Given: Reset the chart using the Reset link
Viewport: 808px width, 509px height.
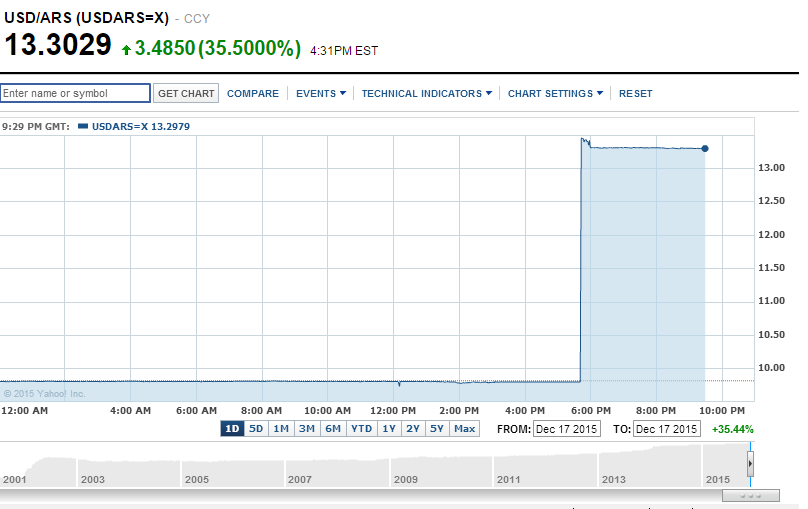Looking at the screenshot, I should click(x=635, y=93).
